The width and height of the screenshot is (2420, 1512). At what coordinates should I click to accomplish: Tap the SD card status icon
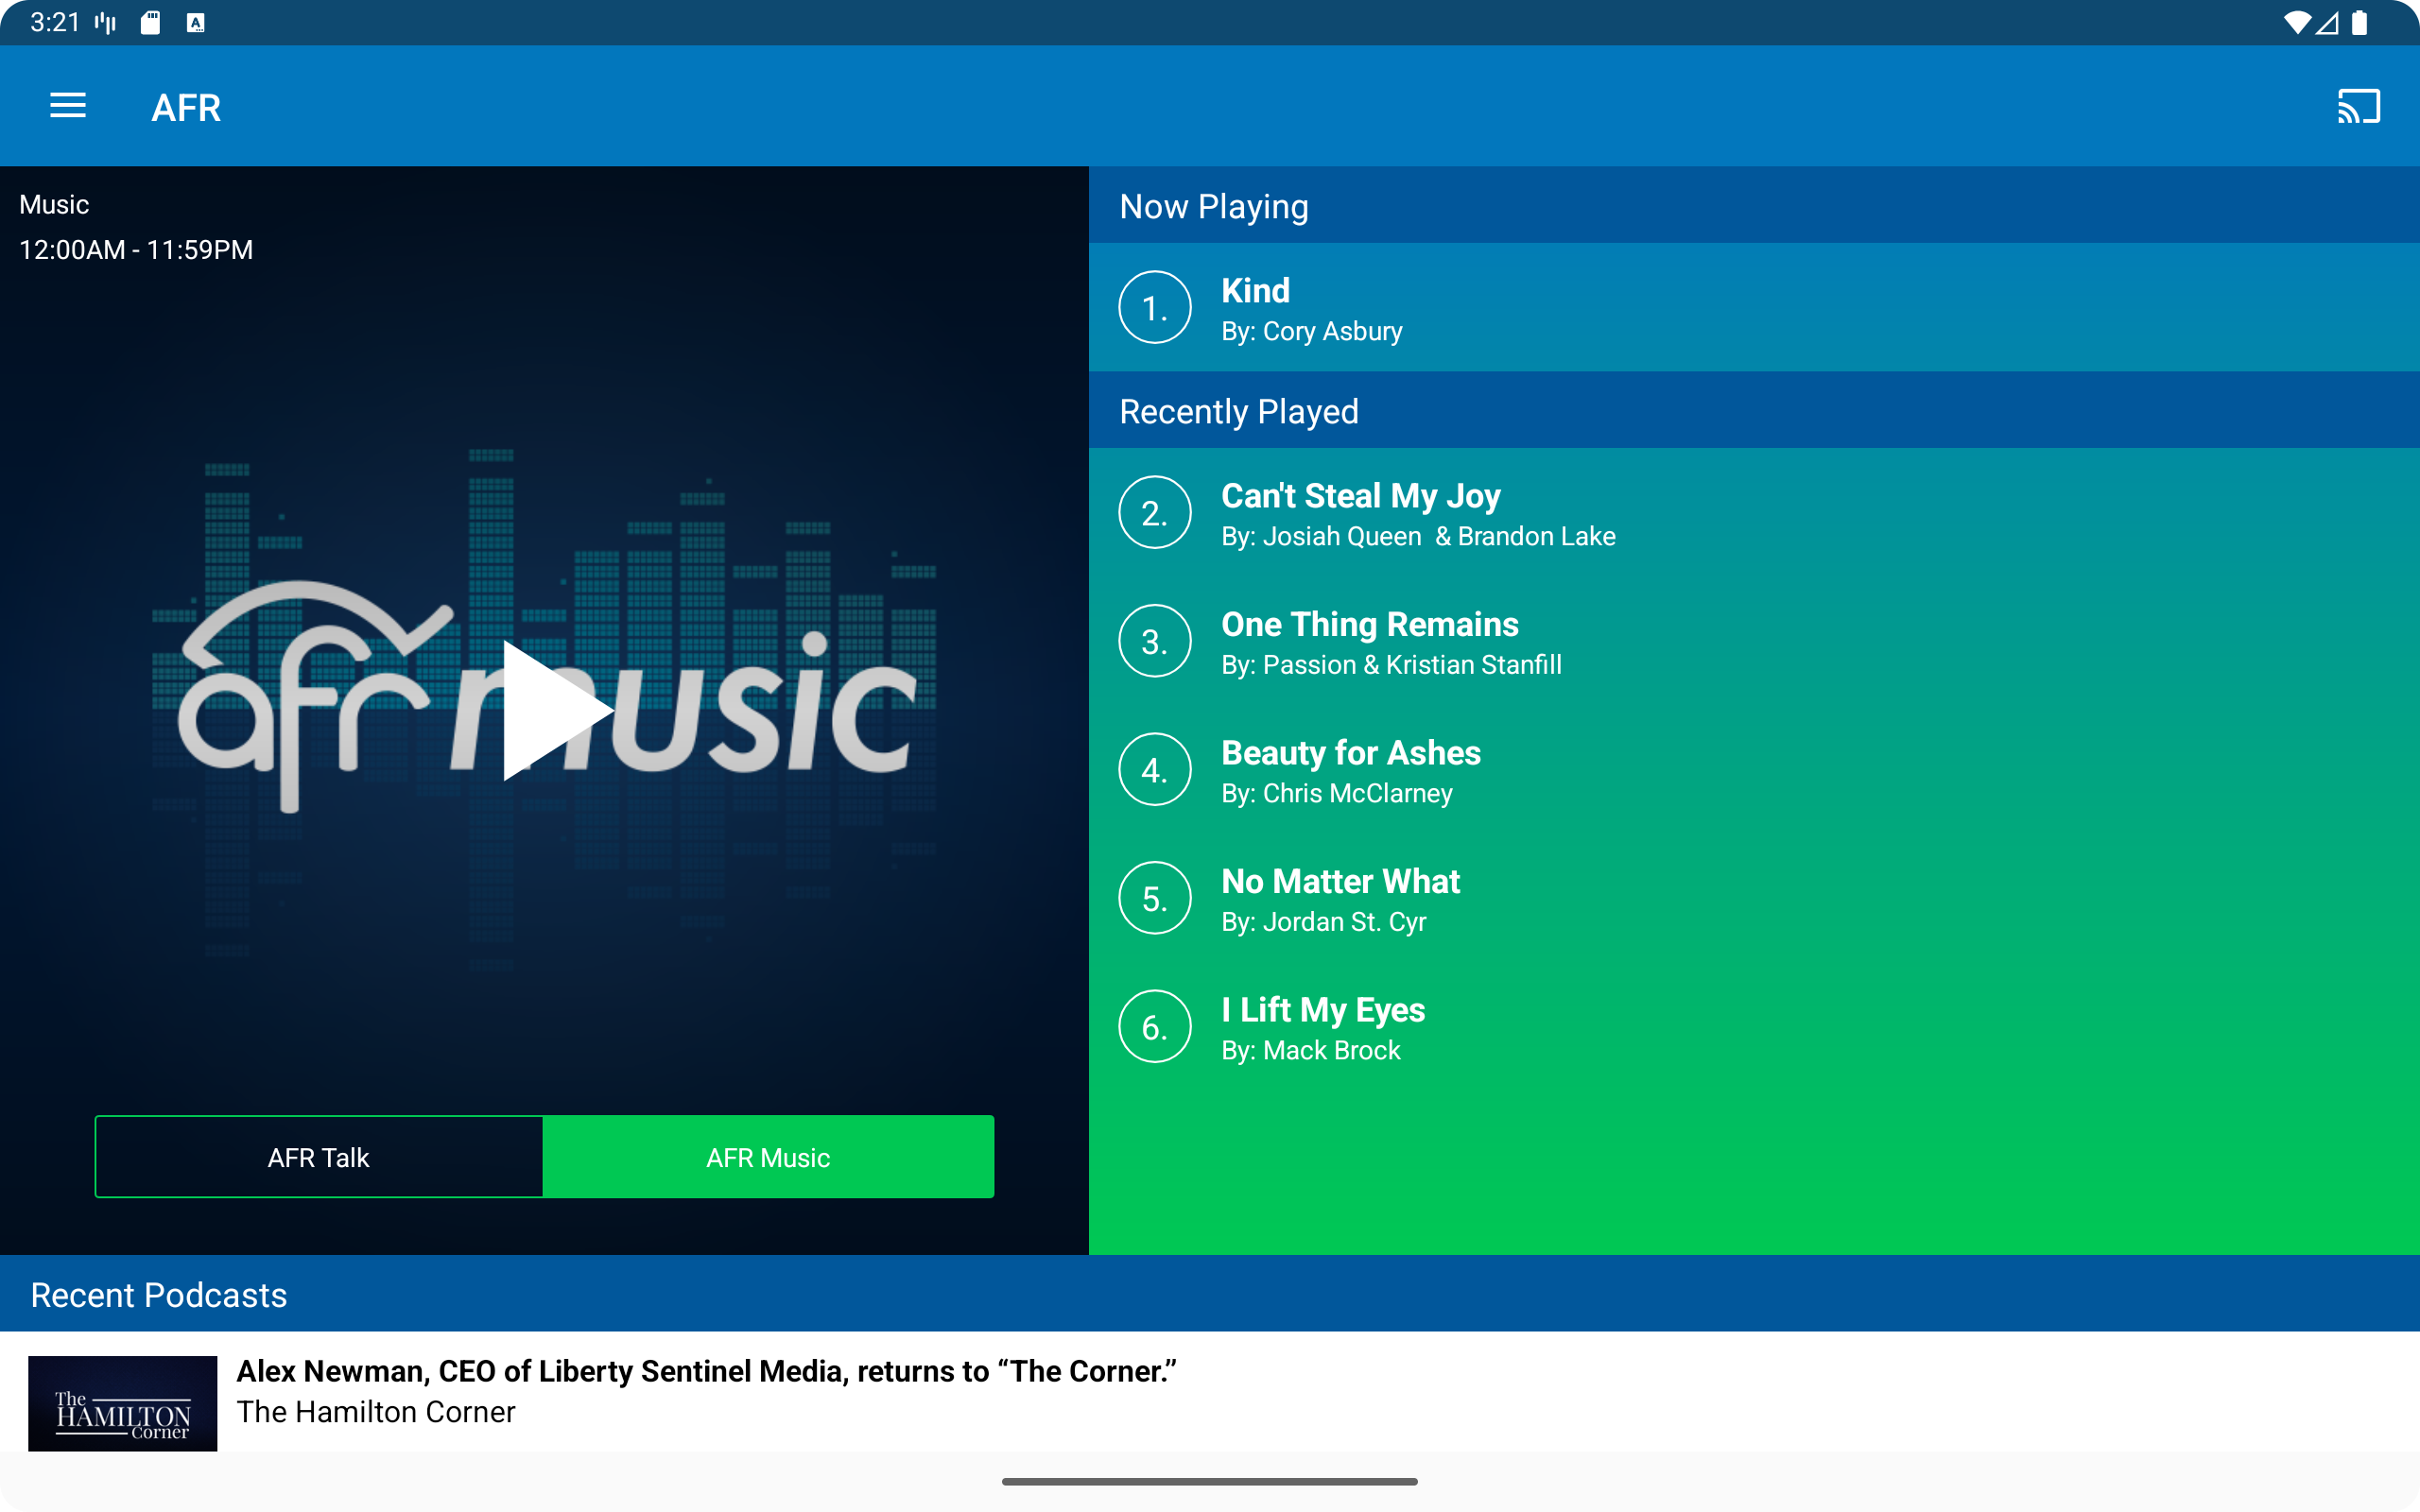[150, 23]
